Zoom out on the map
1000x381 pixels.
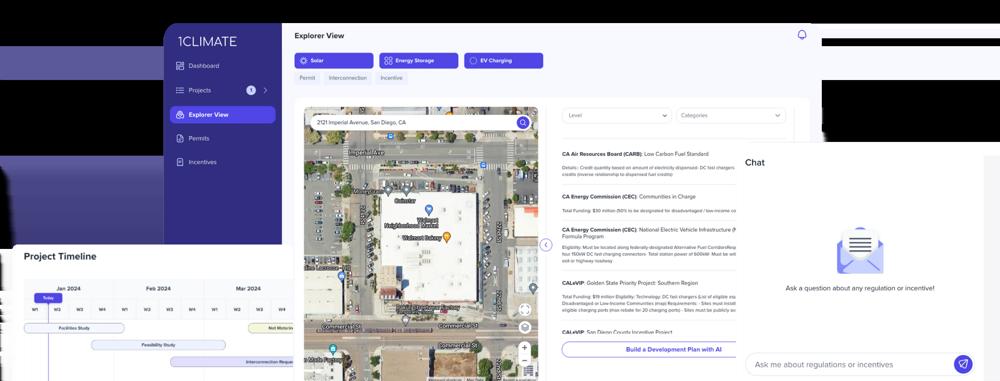tap(524, 360)
